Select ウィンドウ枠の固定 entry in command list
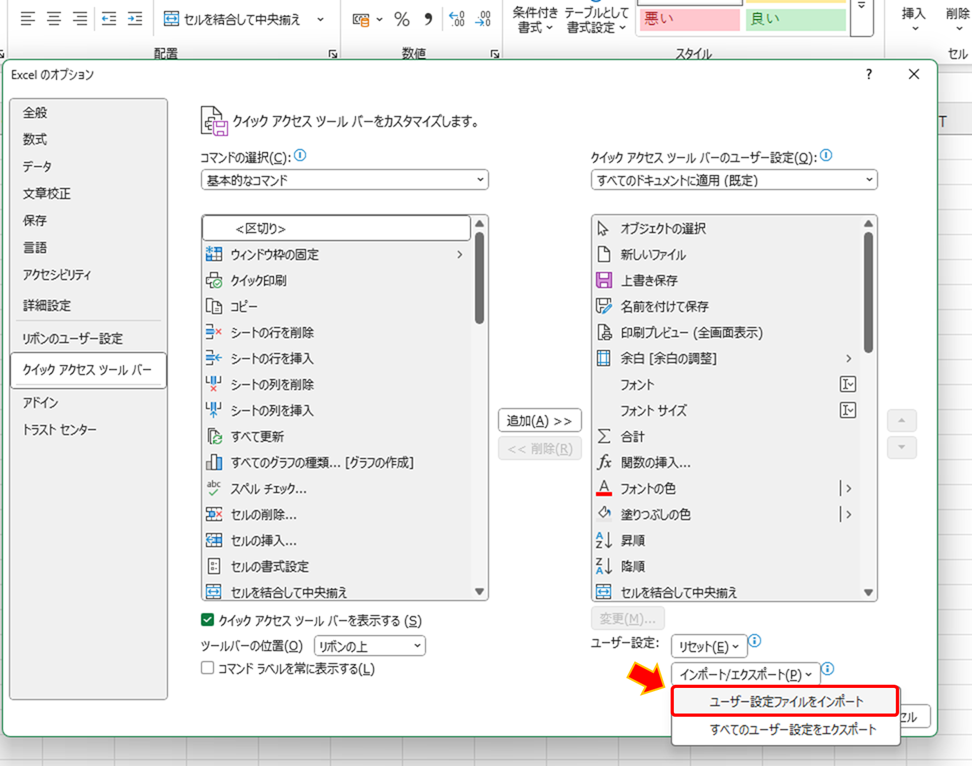Viewport: 972px width, 766px height. (336, 255)
